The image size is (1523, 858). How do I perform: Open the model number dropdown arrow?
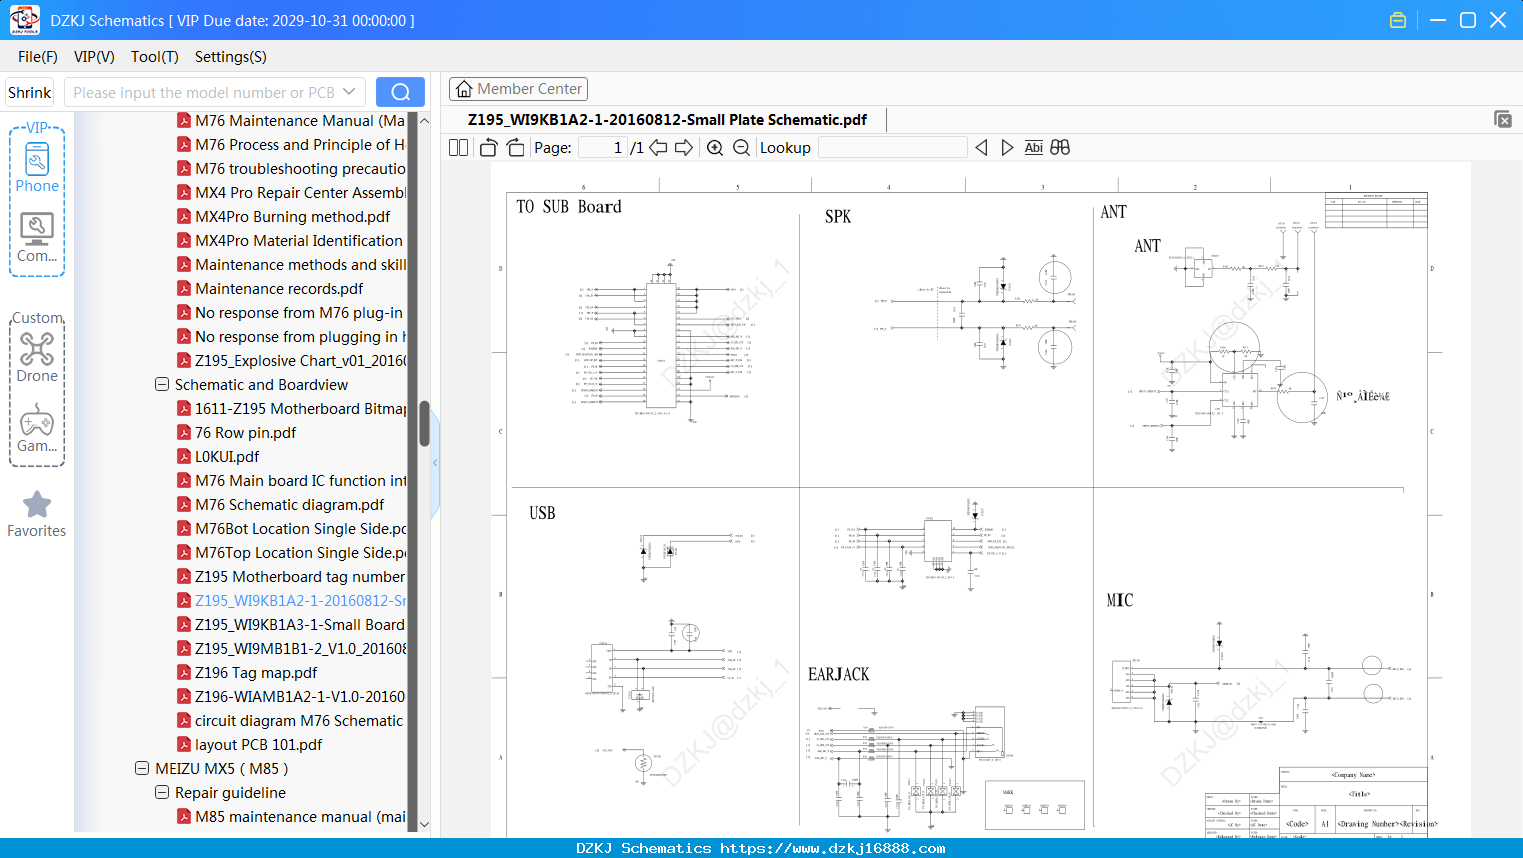(349, 92)
